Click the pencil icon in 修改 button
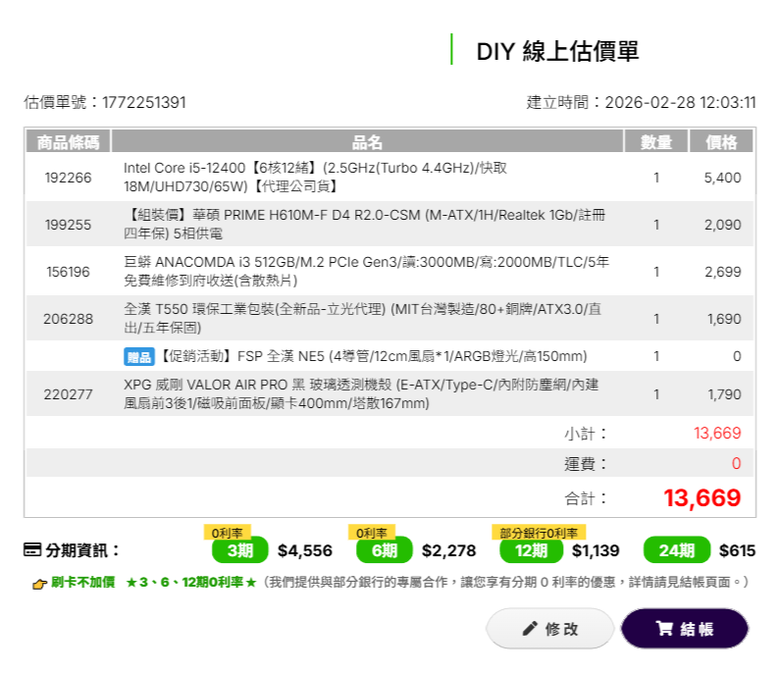The image size is (780, 673). click(x=530, y=629)
